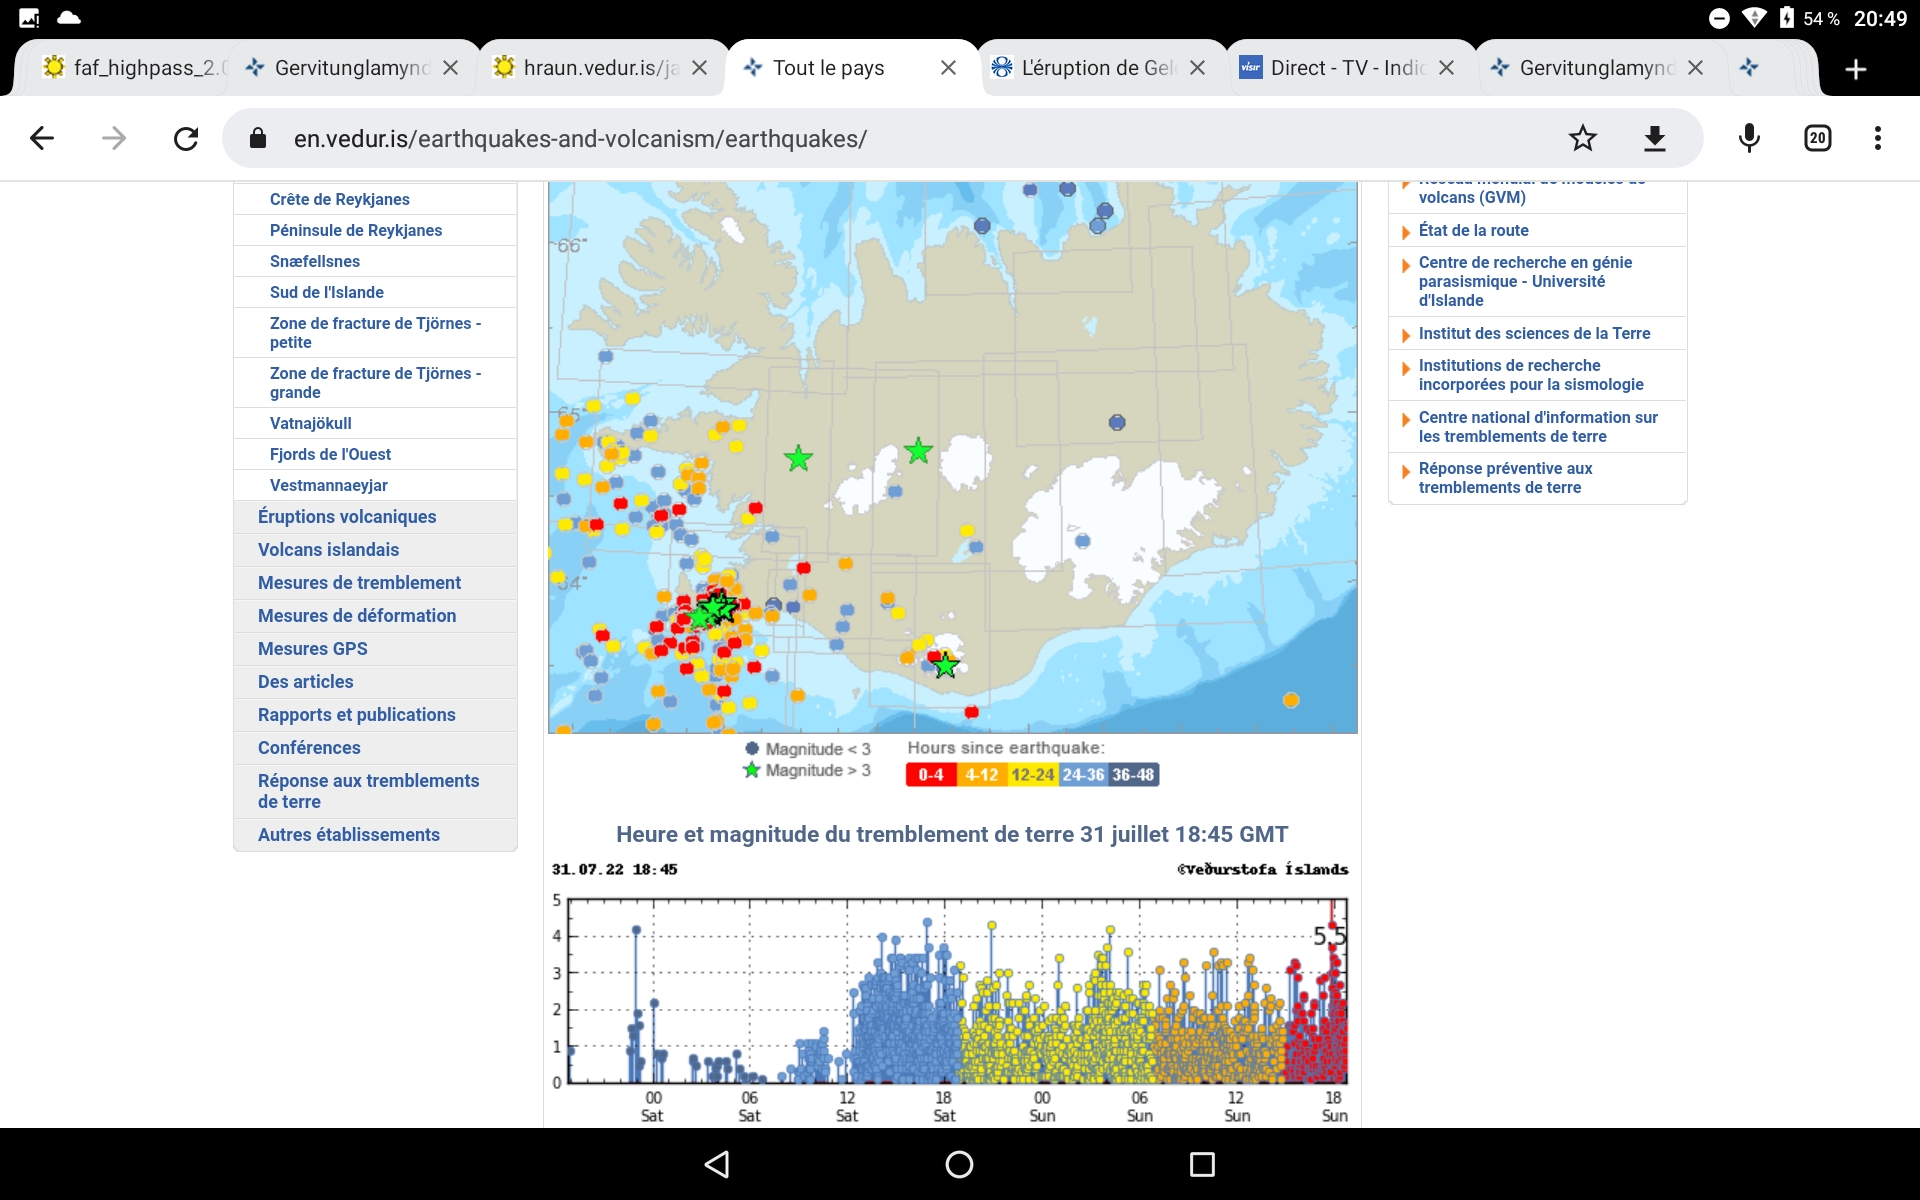This screenshot has width=1920, height=1200.
Task: Open Fjords de l'Ouest region
Action: 330,454
